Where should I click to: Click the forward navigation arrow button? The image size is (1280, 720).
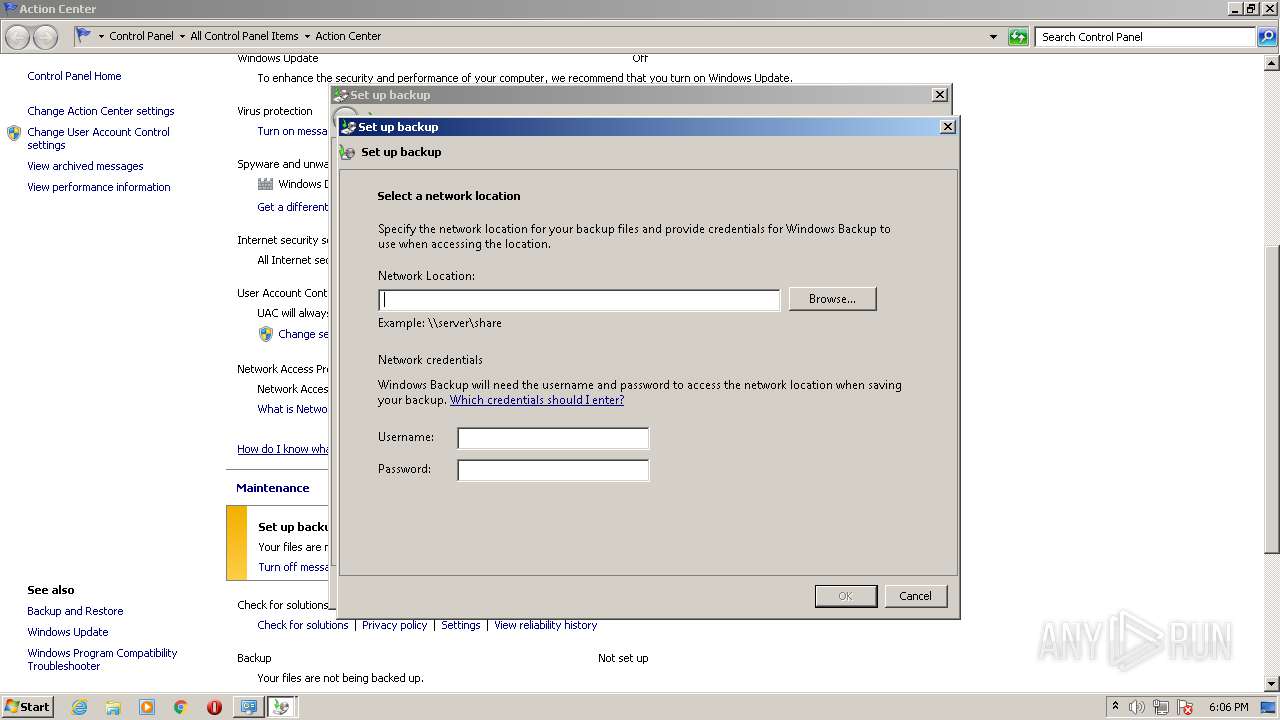(x=45, y=37)
